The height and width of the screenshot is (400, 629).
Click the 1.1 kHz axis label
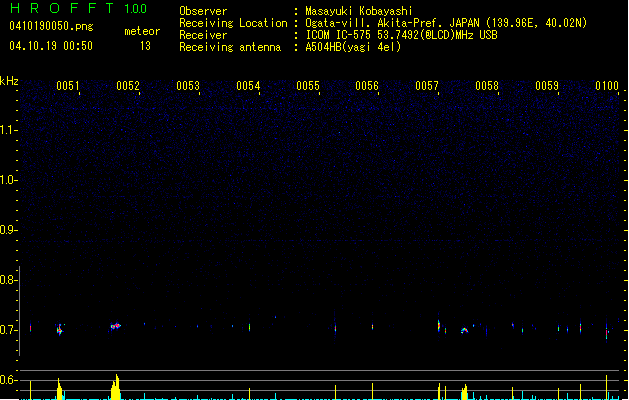tap(7, 130)
